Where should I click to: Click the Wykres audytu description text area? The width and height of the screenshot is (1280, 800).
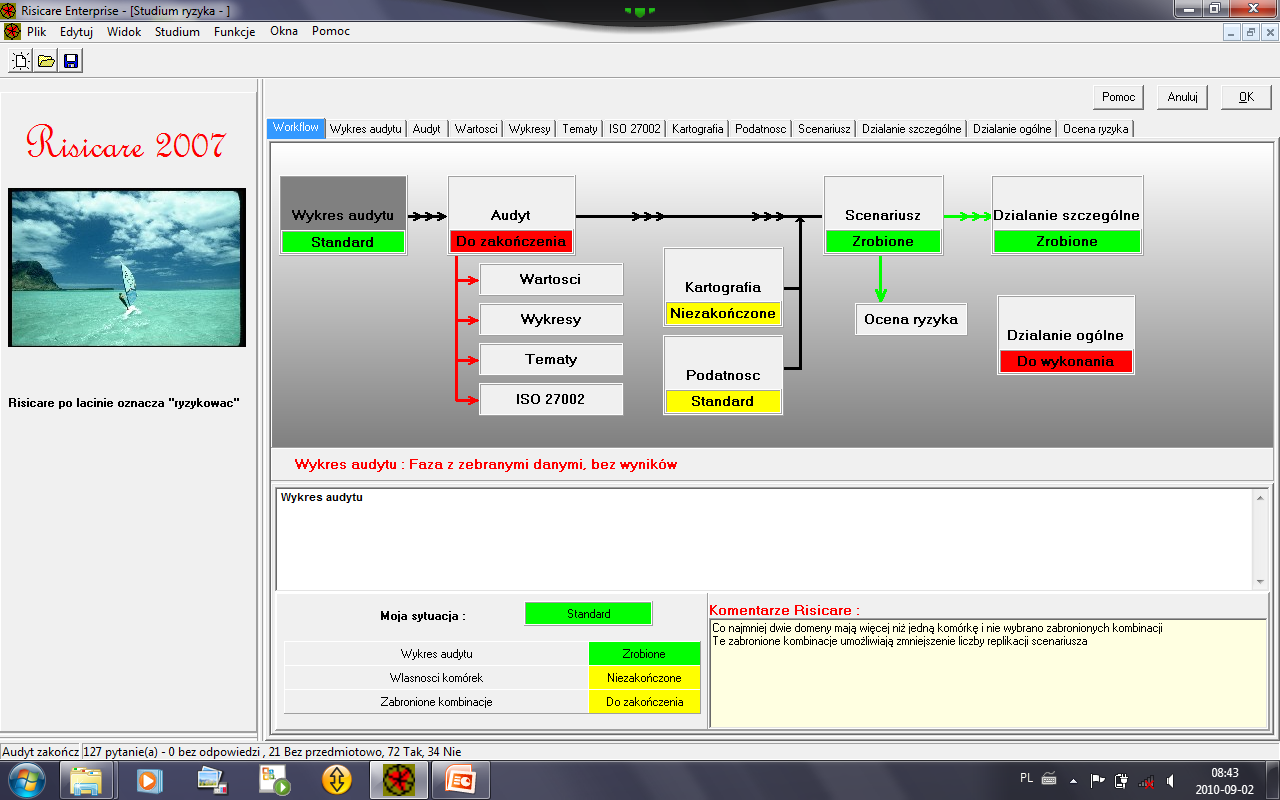764,538
